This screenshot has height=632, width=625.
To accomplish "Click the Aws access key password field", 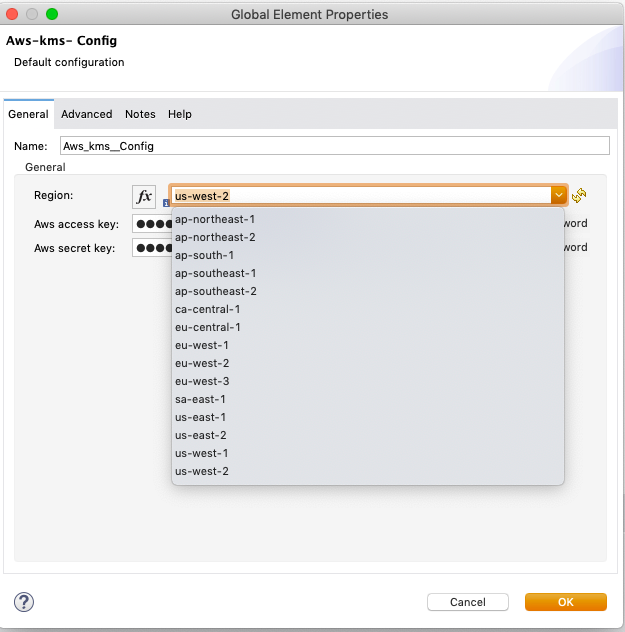I will coord(152,224).
